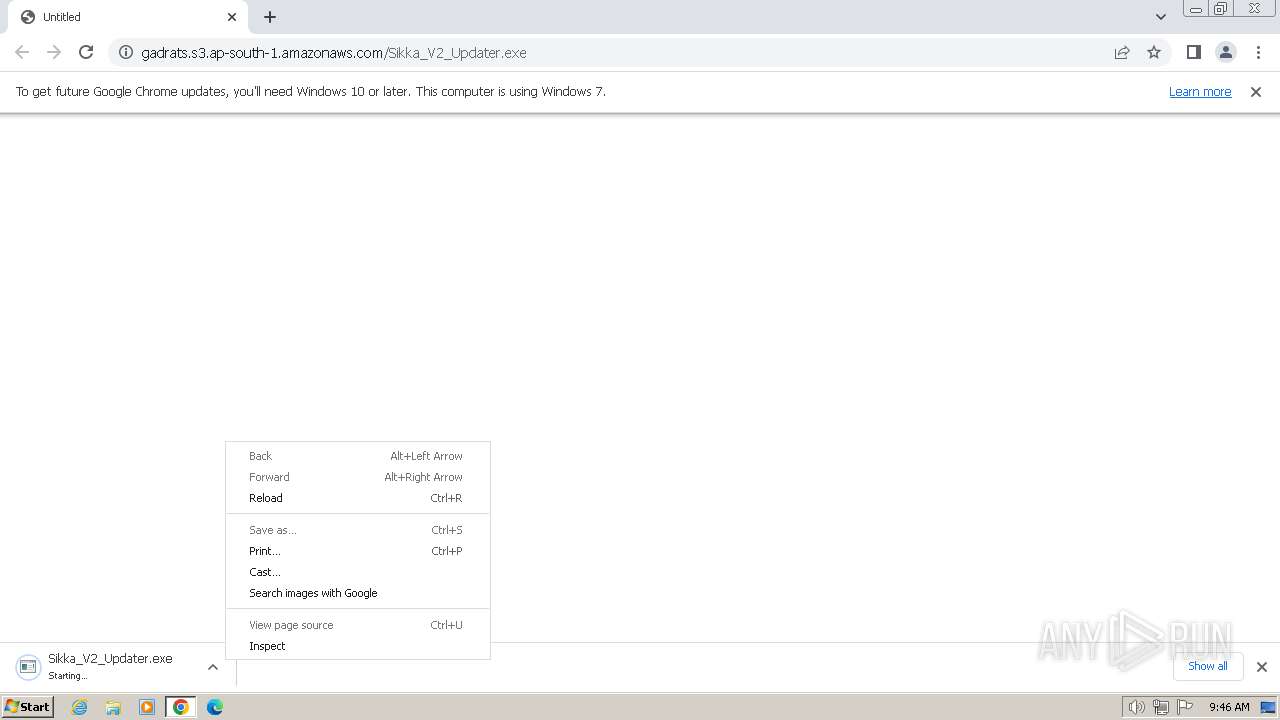Click the browser back arrow
The width and height of the screenshot is (1280, 720).
coord(22,52)
